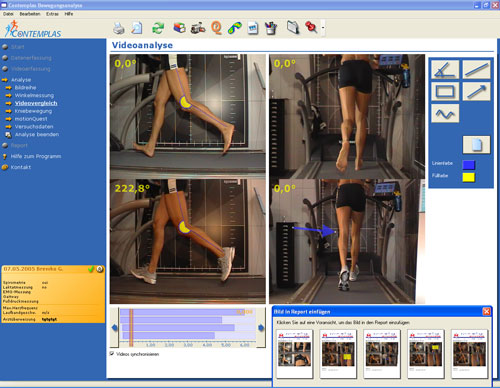Open the Datei menu
500x388 pixels.
pos(8,14)
